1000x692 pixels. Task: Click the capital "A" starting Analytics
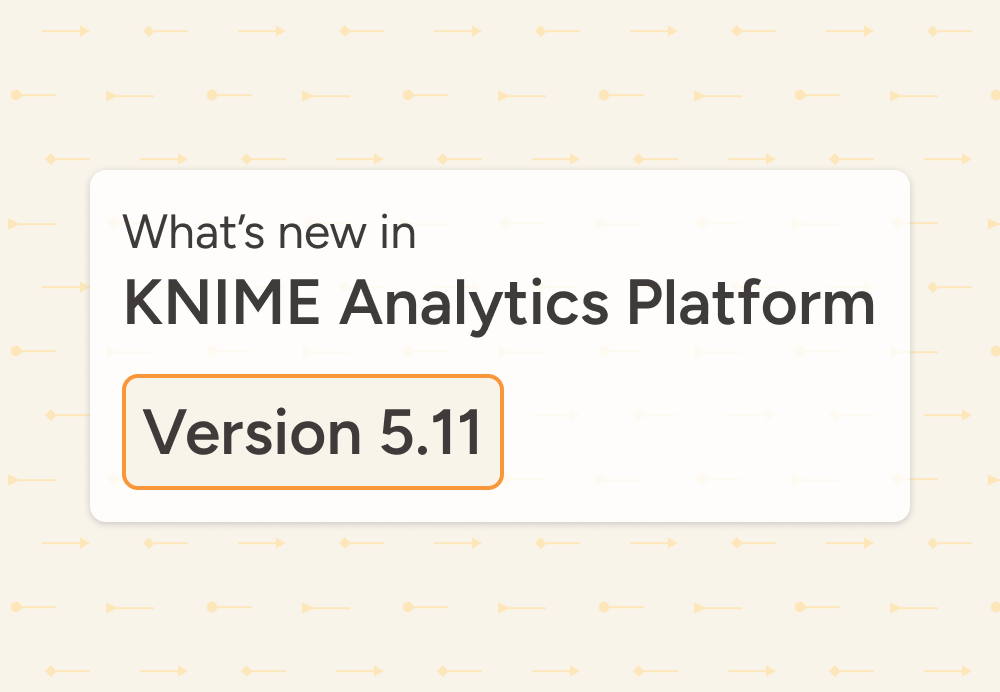pyautogui.click(x=361, y=304)
